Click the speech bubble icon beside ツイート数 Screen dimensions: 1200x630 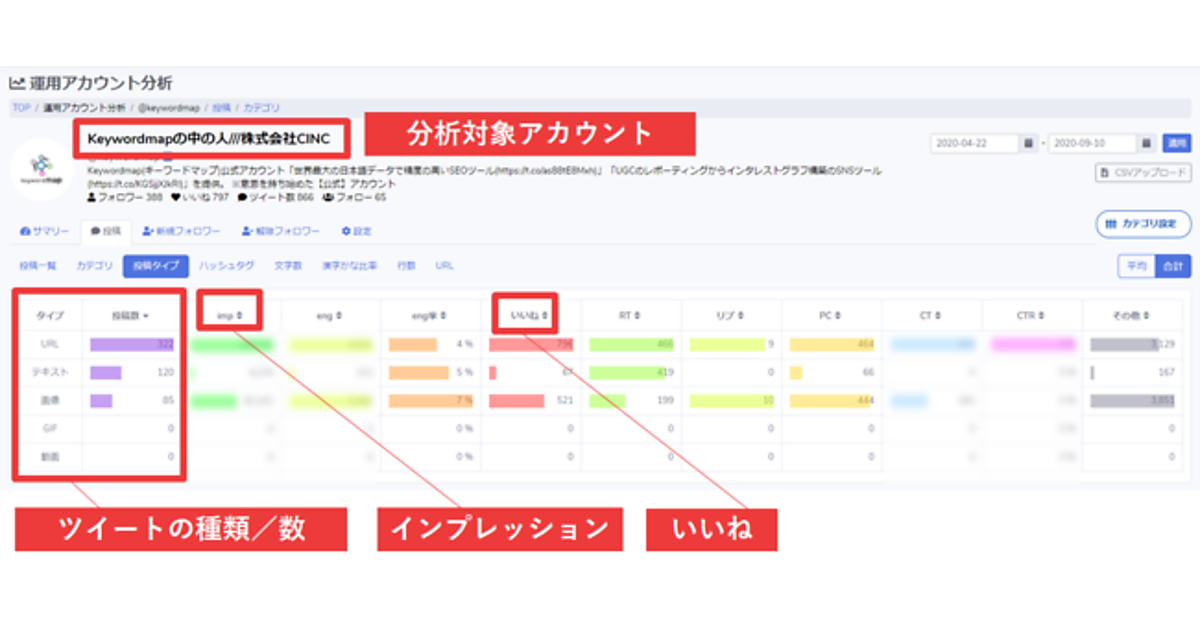242,198
